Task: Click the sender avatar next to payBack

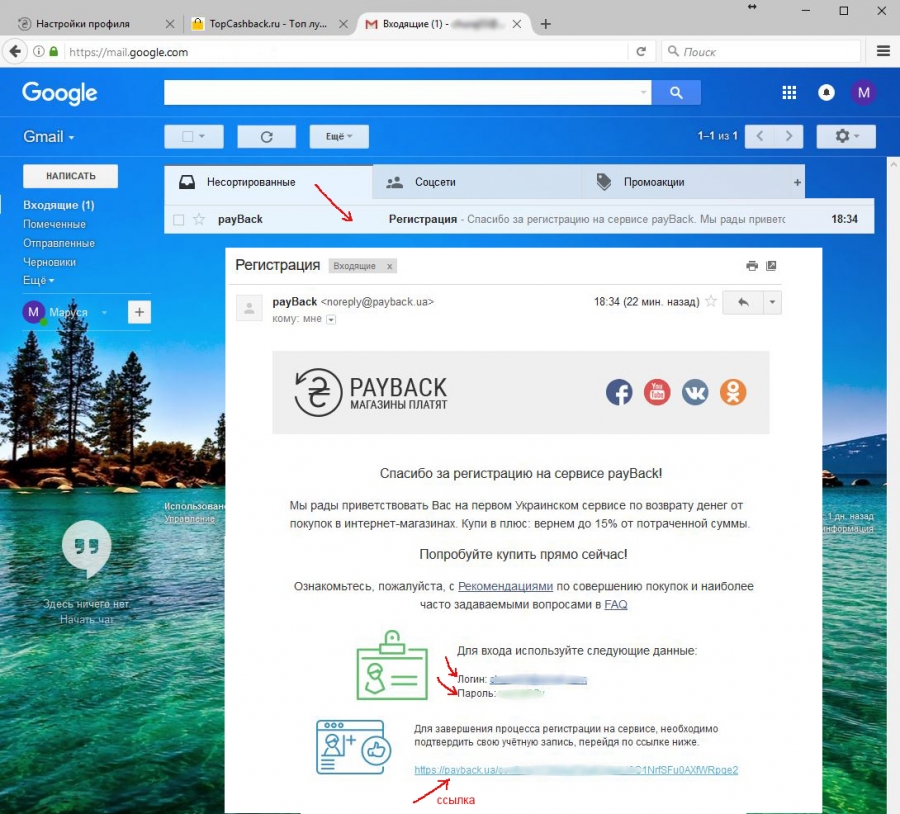Action: point(249,308)
